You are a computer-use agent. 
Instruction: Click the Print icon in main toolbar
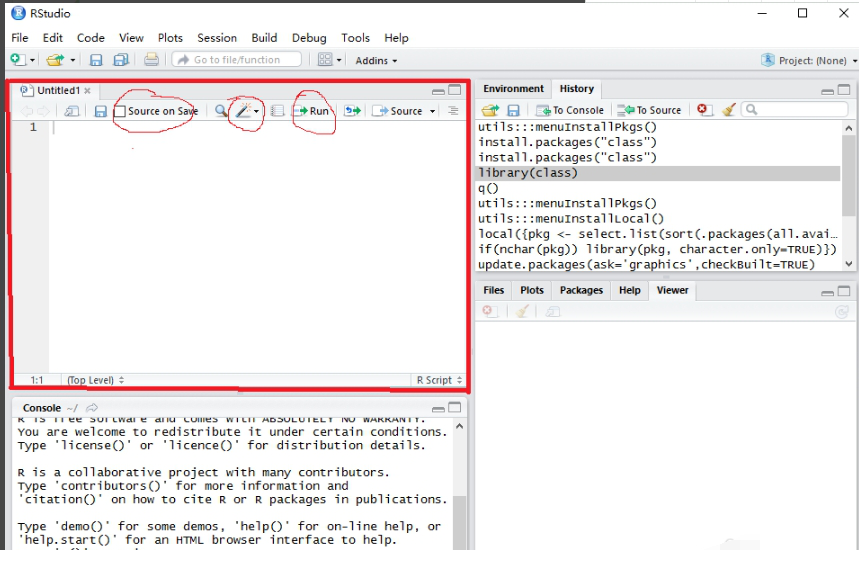pyautogui.click(x=151, y=59)
